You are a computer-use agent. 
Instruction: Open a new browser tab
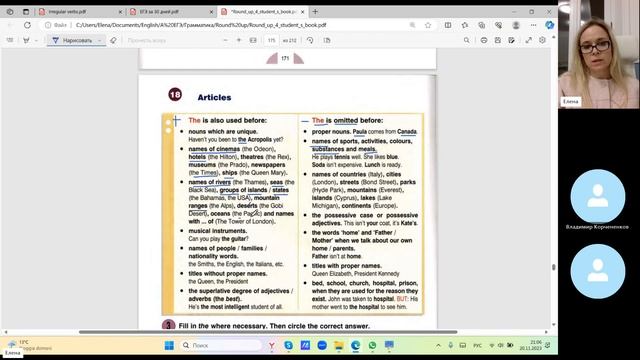[315, 12]
